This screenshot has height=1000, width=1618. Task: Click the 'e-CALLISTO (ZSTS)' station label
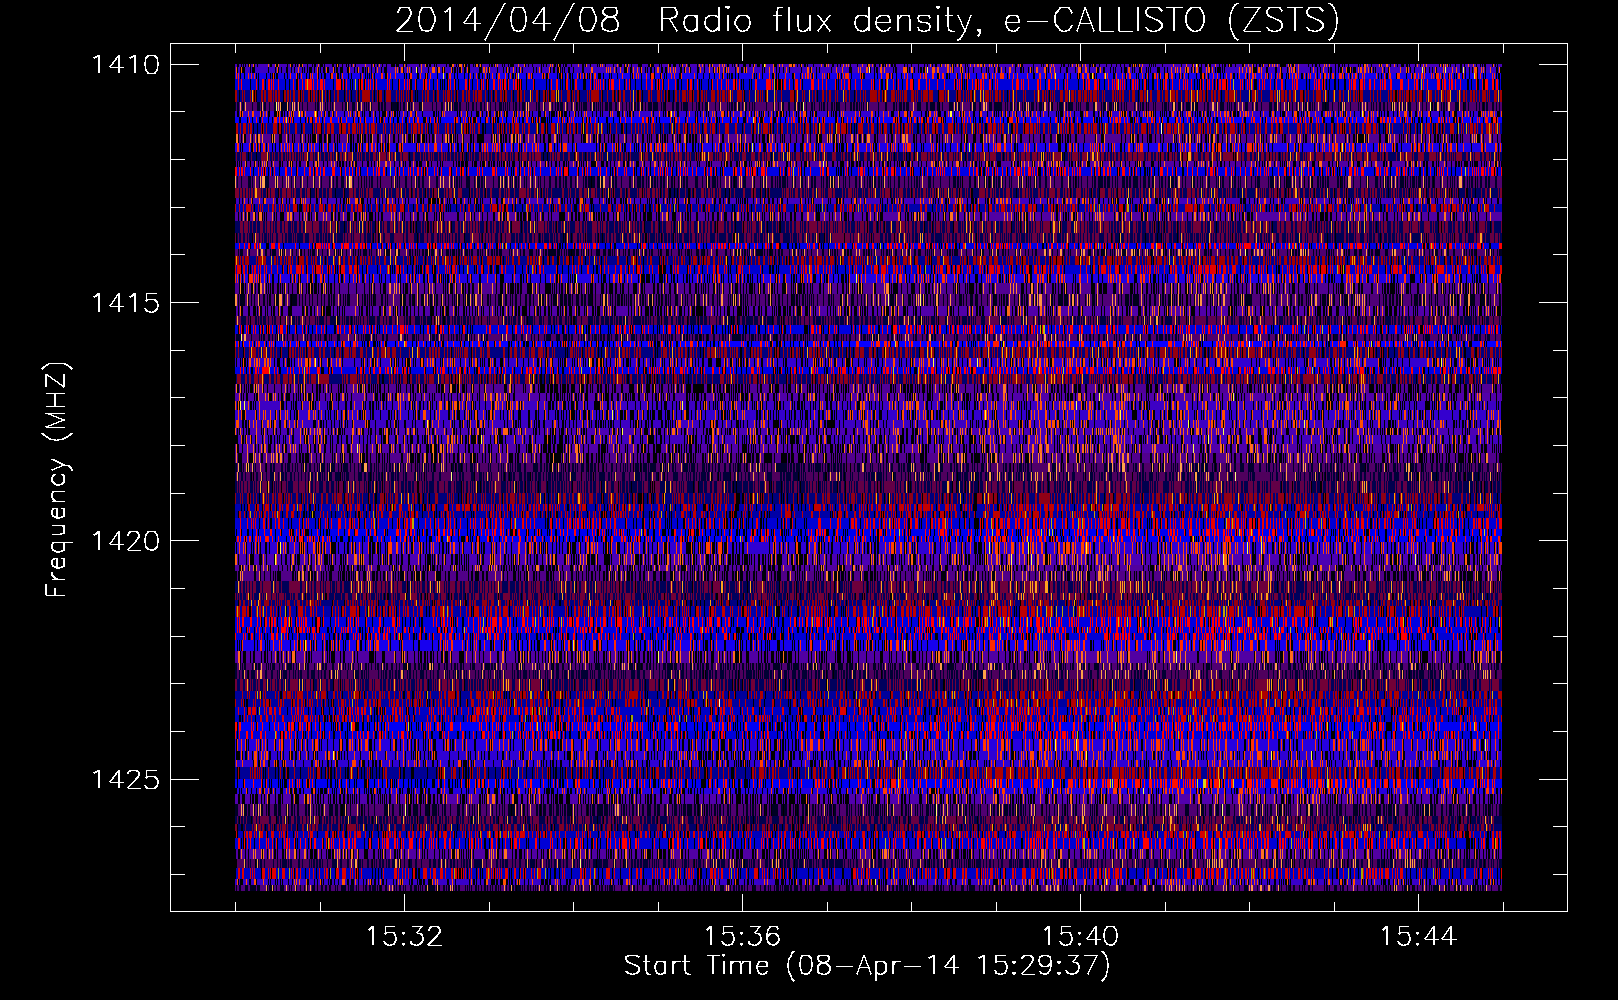point(1171,21)
